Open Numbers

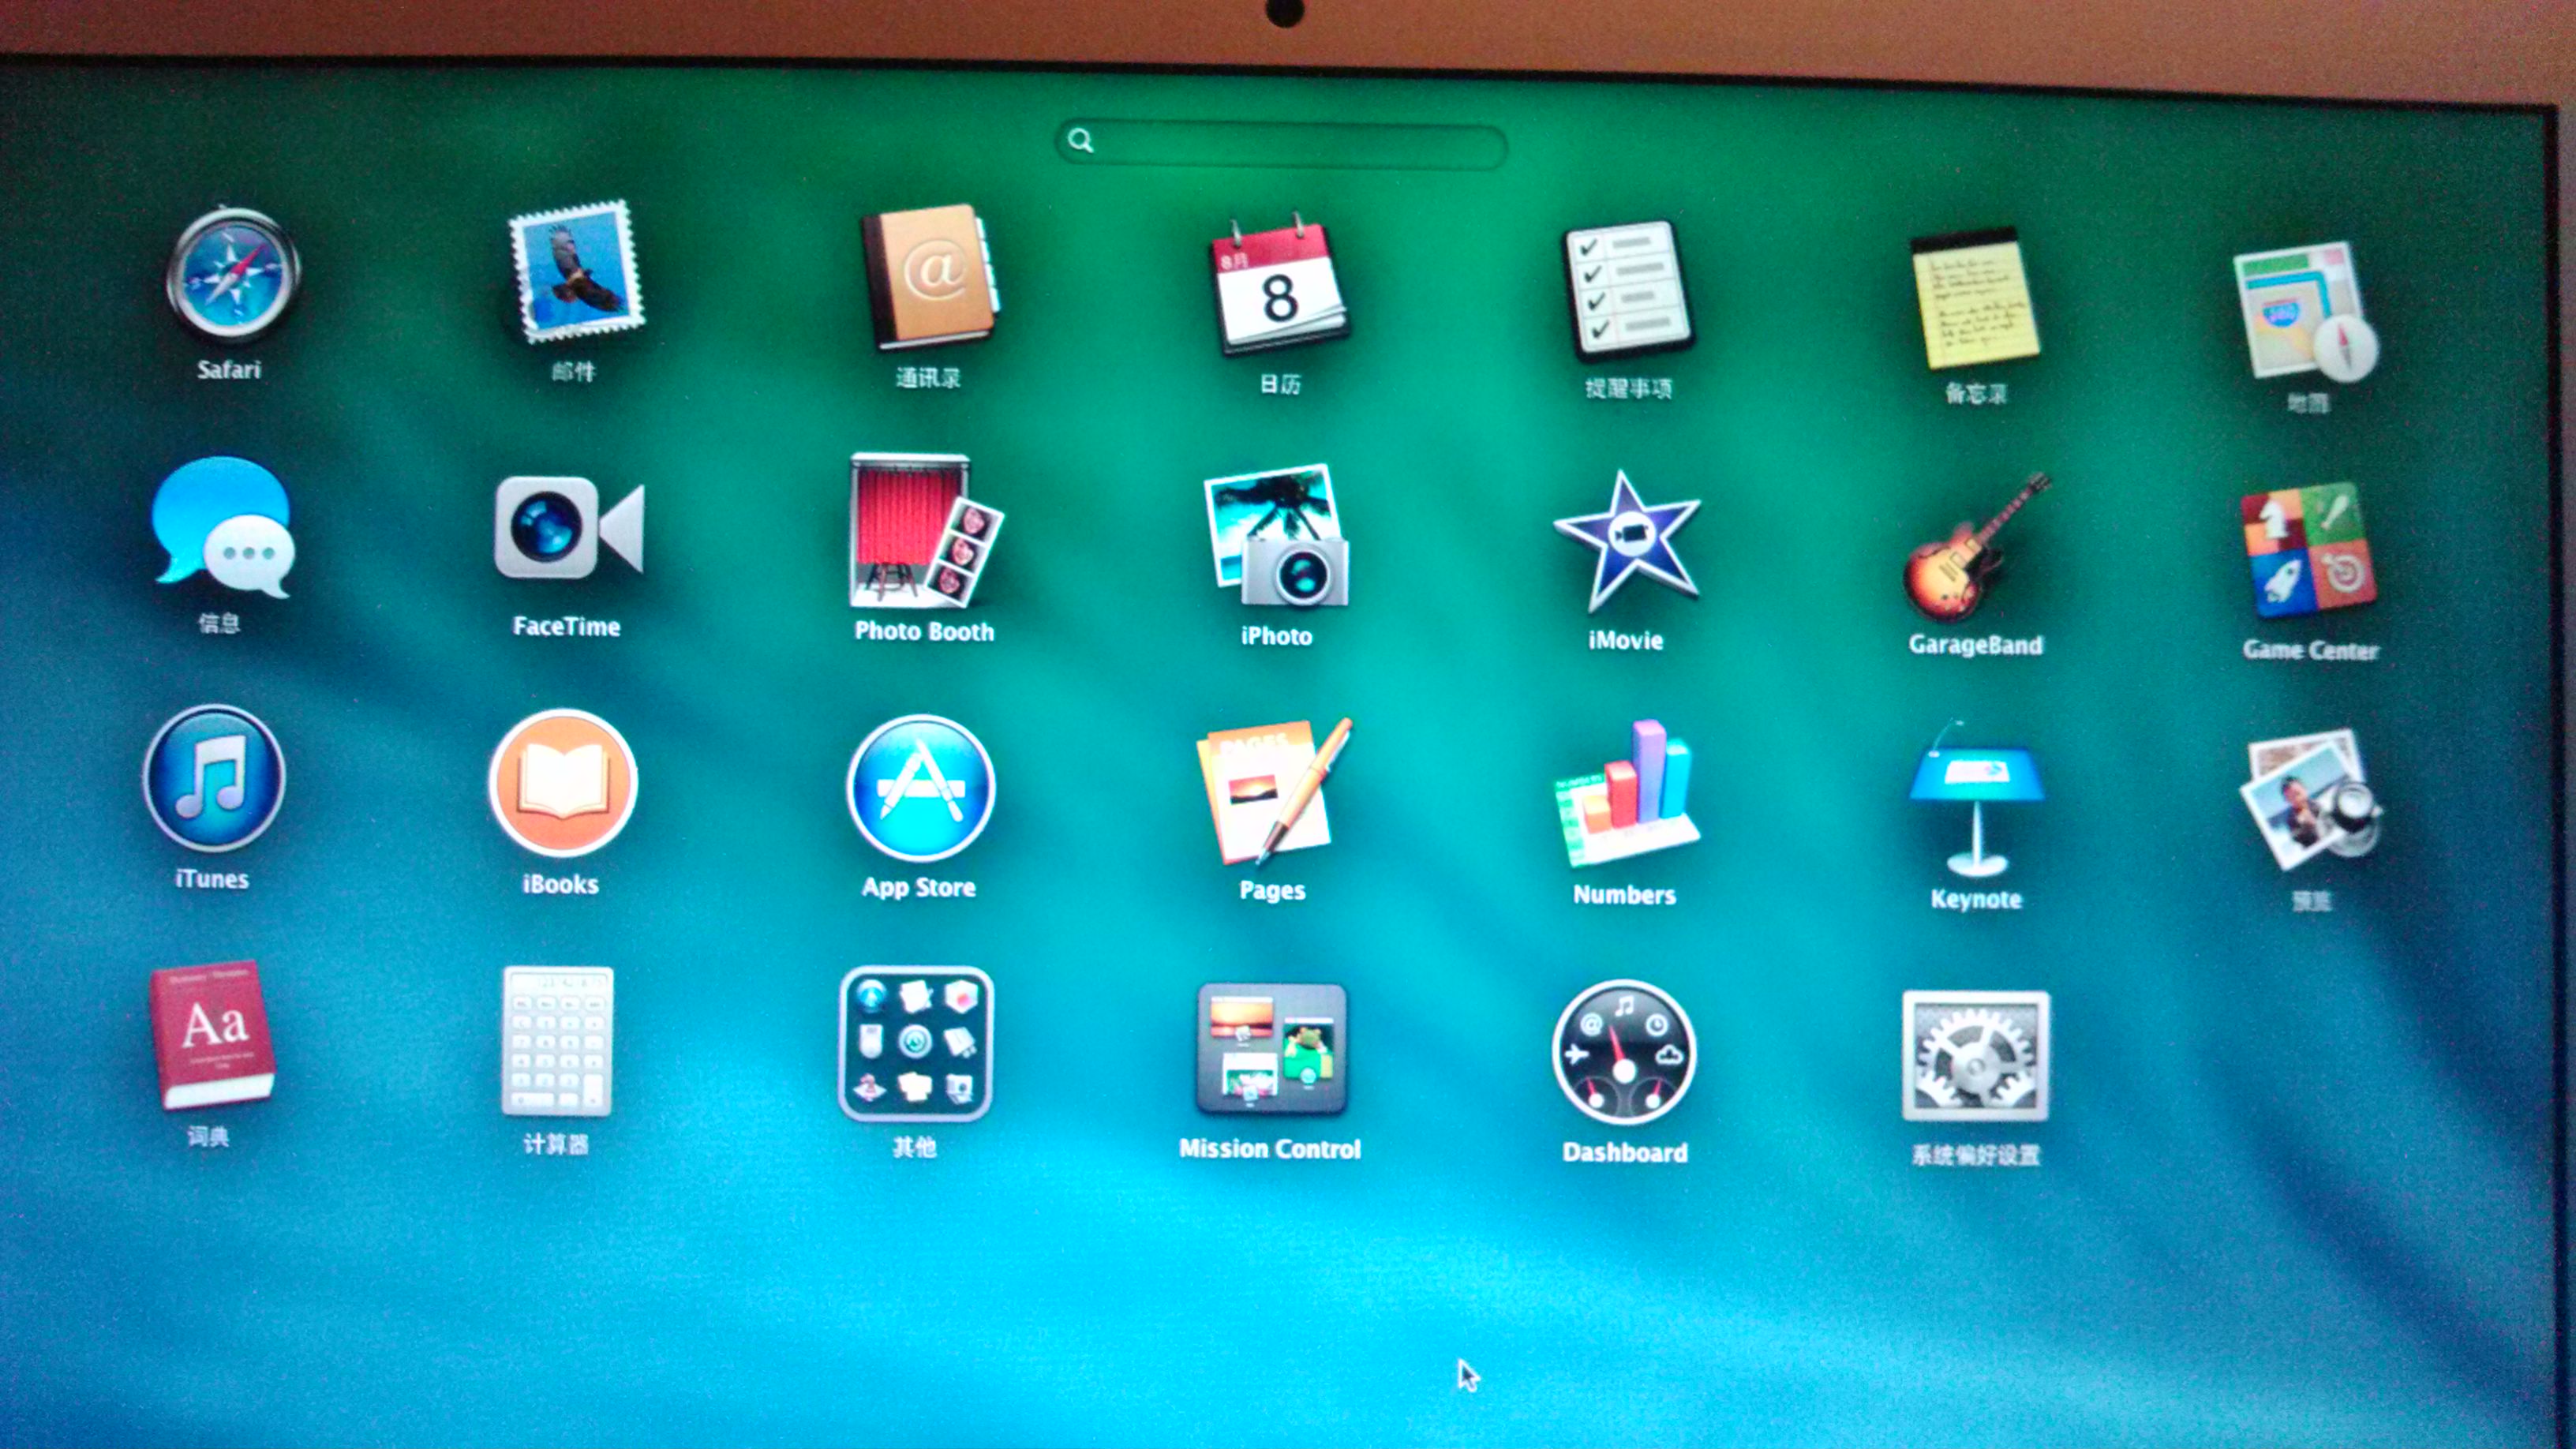1626,793
